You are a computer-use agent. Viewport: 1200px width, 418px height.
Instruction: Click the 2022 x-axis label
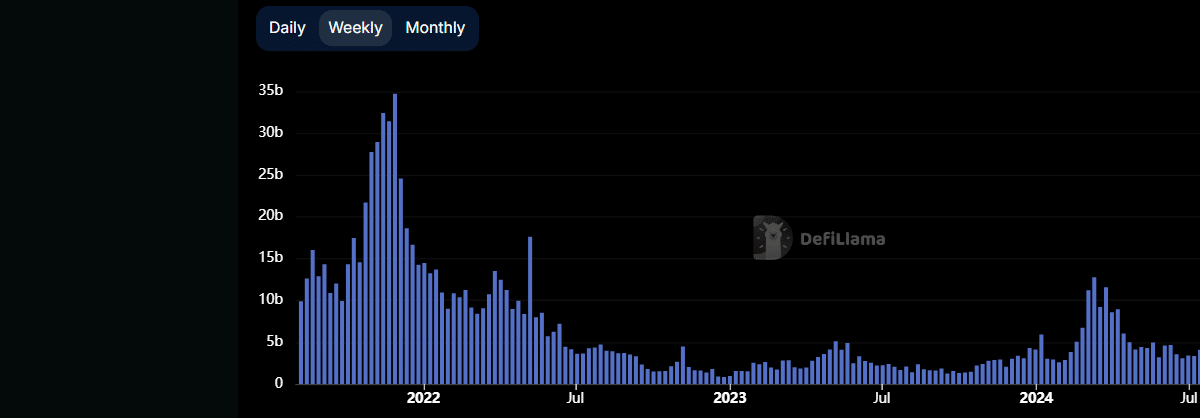[424, 397]
